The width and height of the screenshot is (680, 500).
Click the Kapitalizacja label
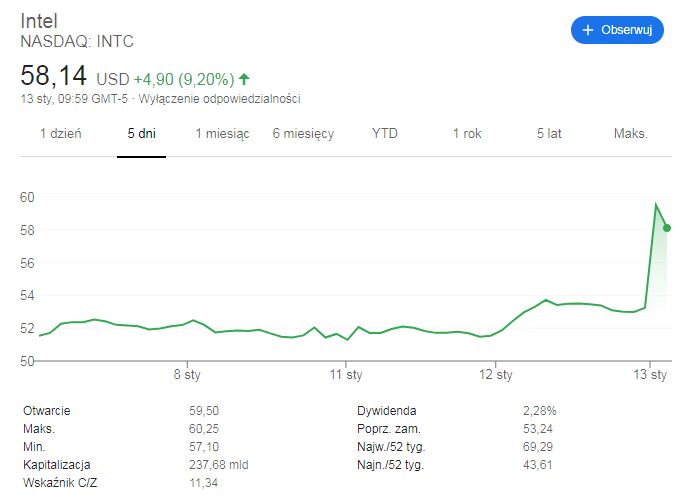tap(57, 465)
